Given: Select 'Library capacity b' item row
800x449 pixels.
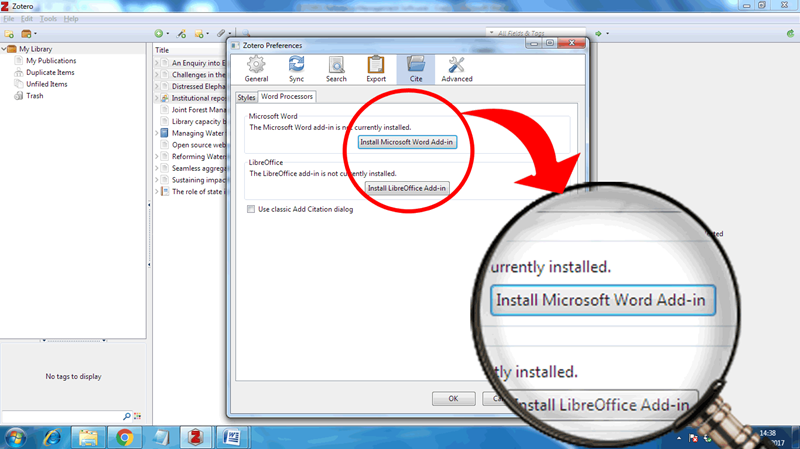Looking at the screenshot, I should (192, 121).
